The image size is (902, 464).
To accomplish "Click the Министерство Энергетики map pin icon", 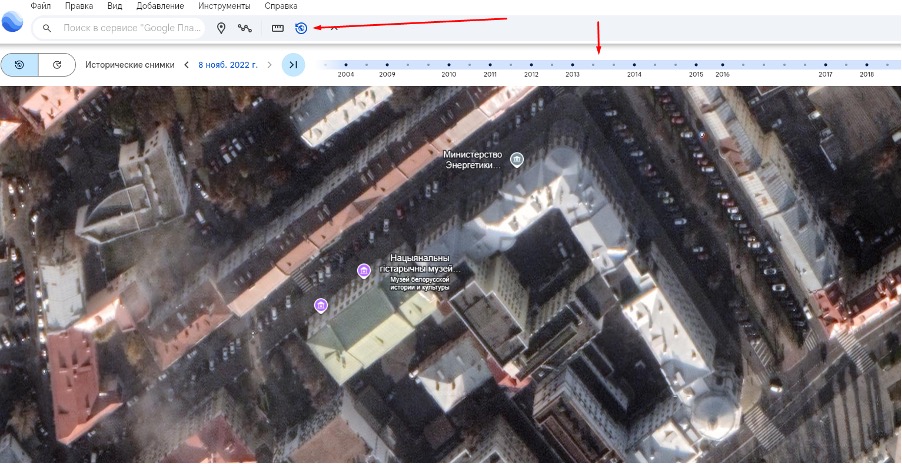I will (517, 159).
